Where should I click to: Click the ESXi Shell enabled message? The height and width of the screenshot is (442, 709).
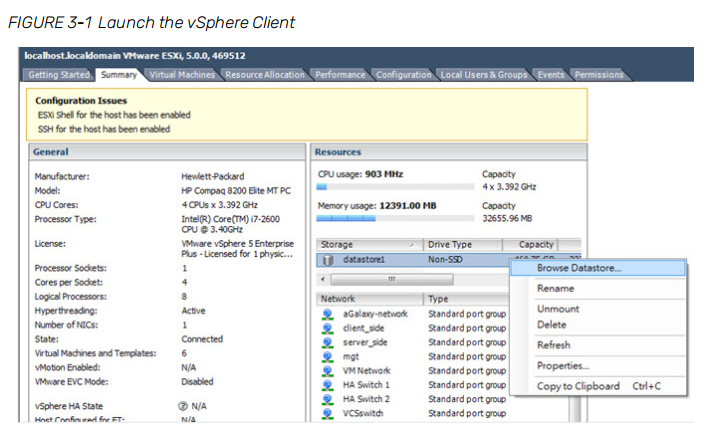coord(114,115)
